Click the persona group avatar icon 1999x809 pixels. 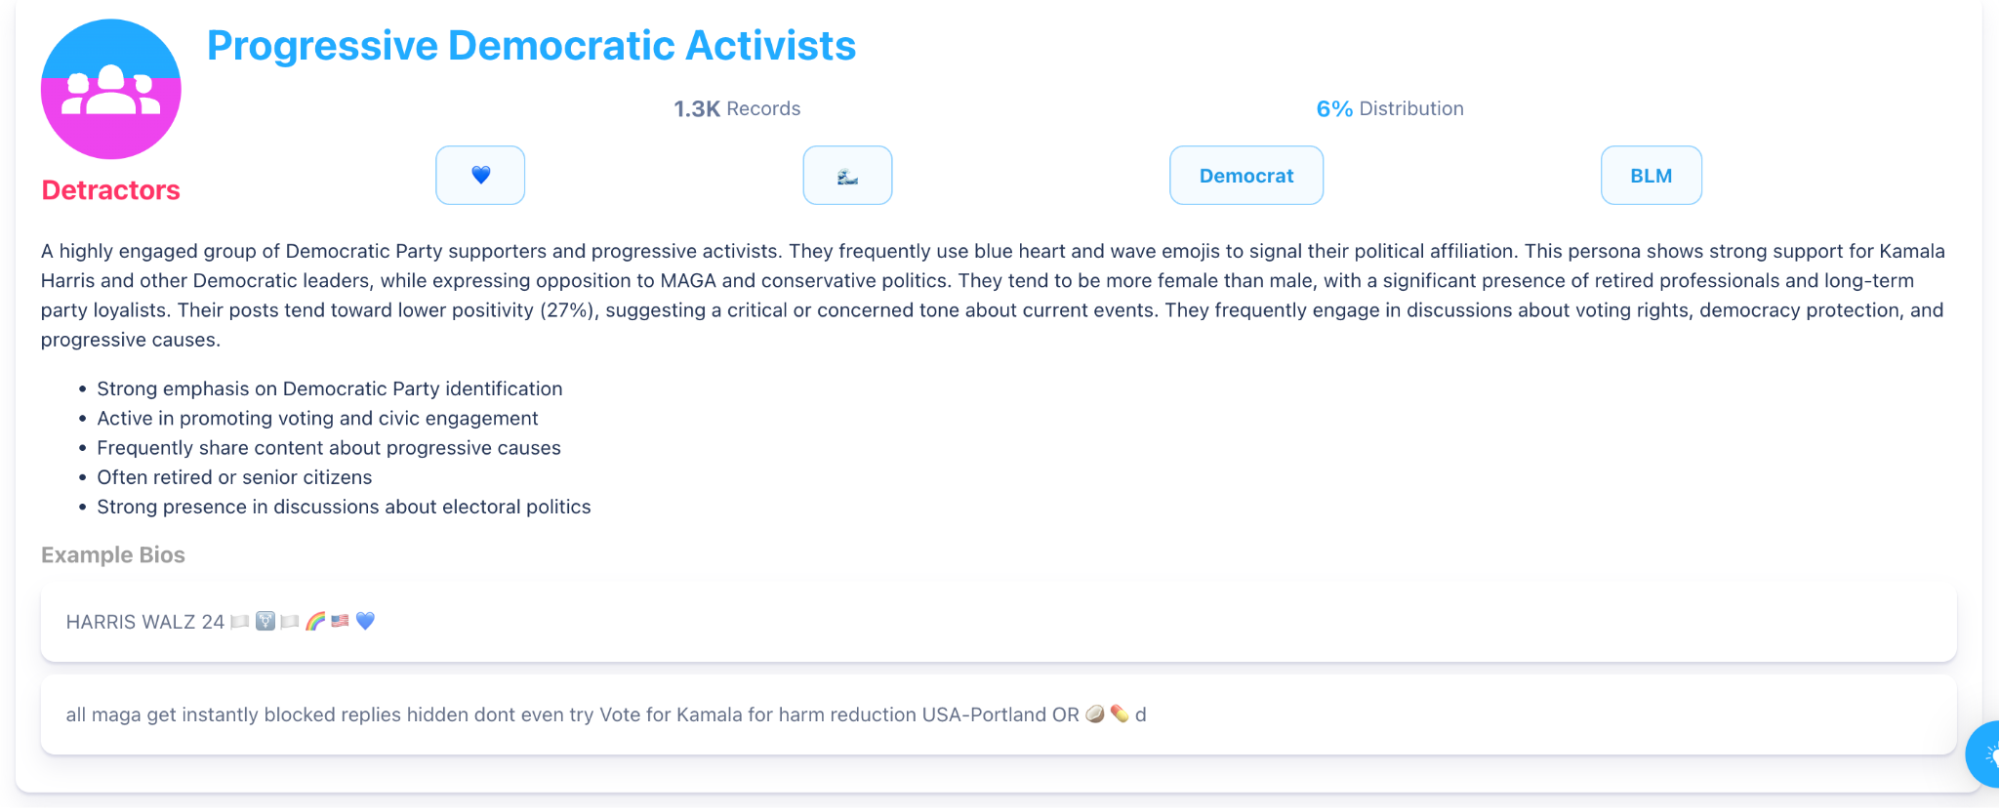(111, 89)
